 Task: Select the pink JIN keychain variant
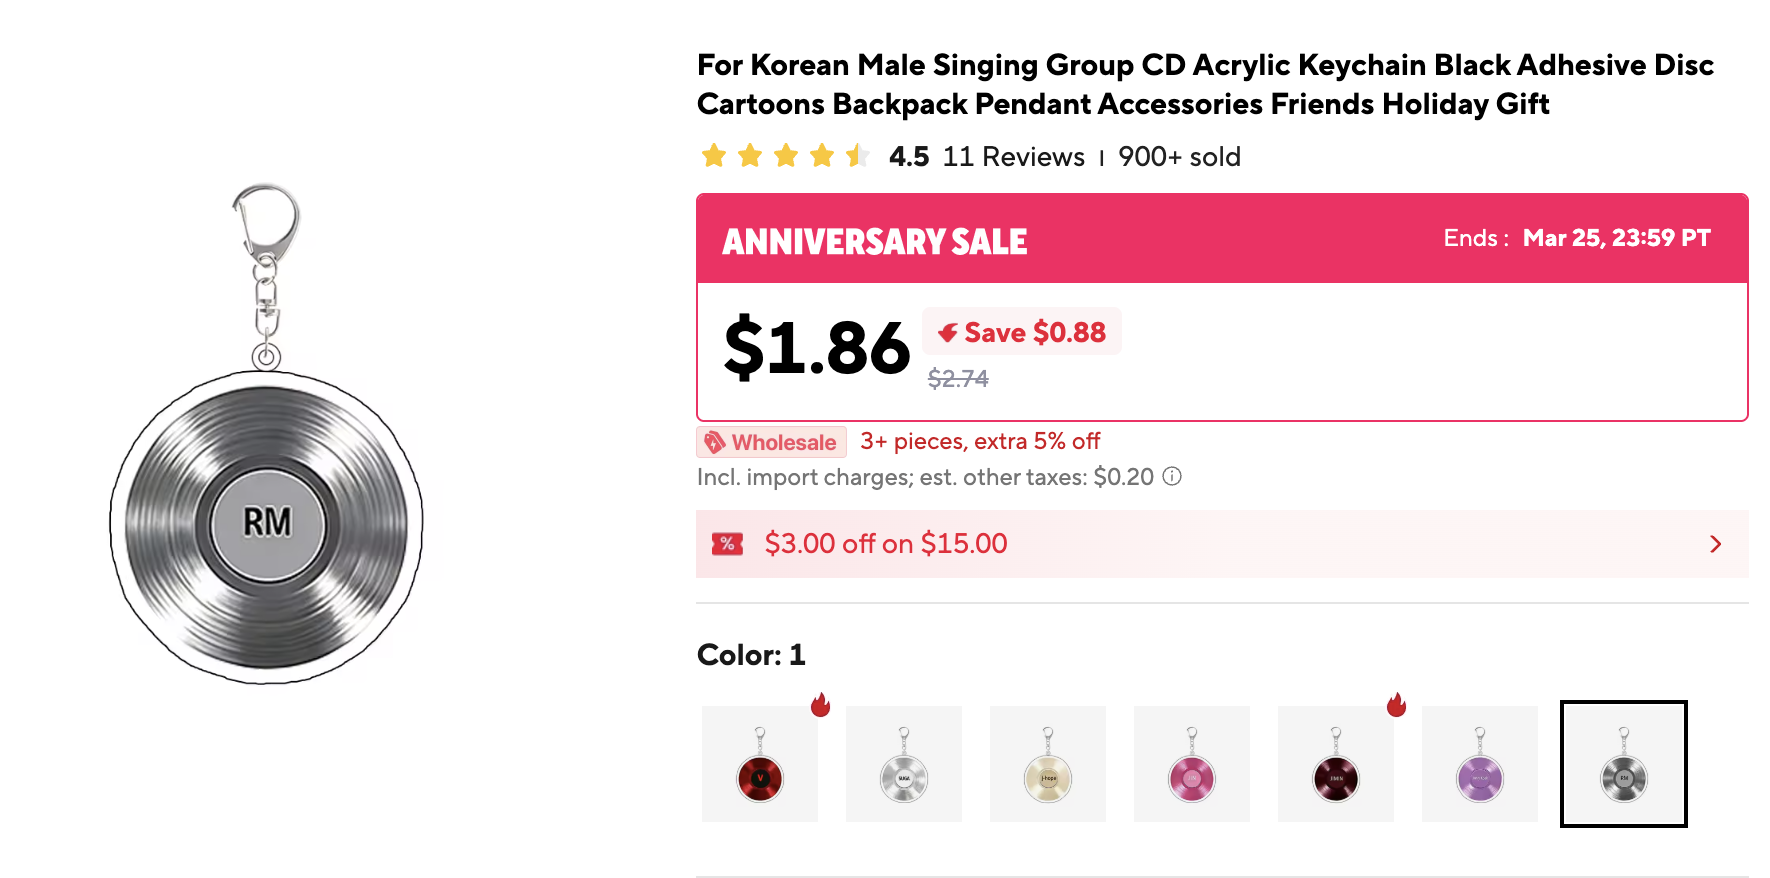coord(1192,764)
